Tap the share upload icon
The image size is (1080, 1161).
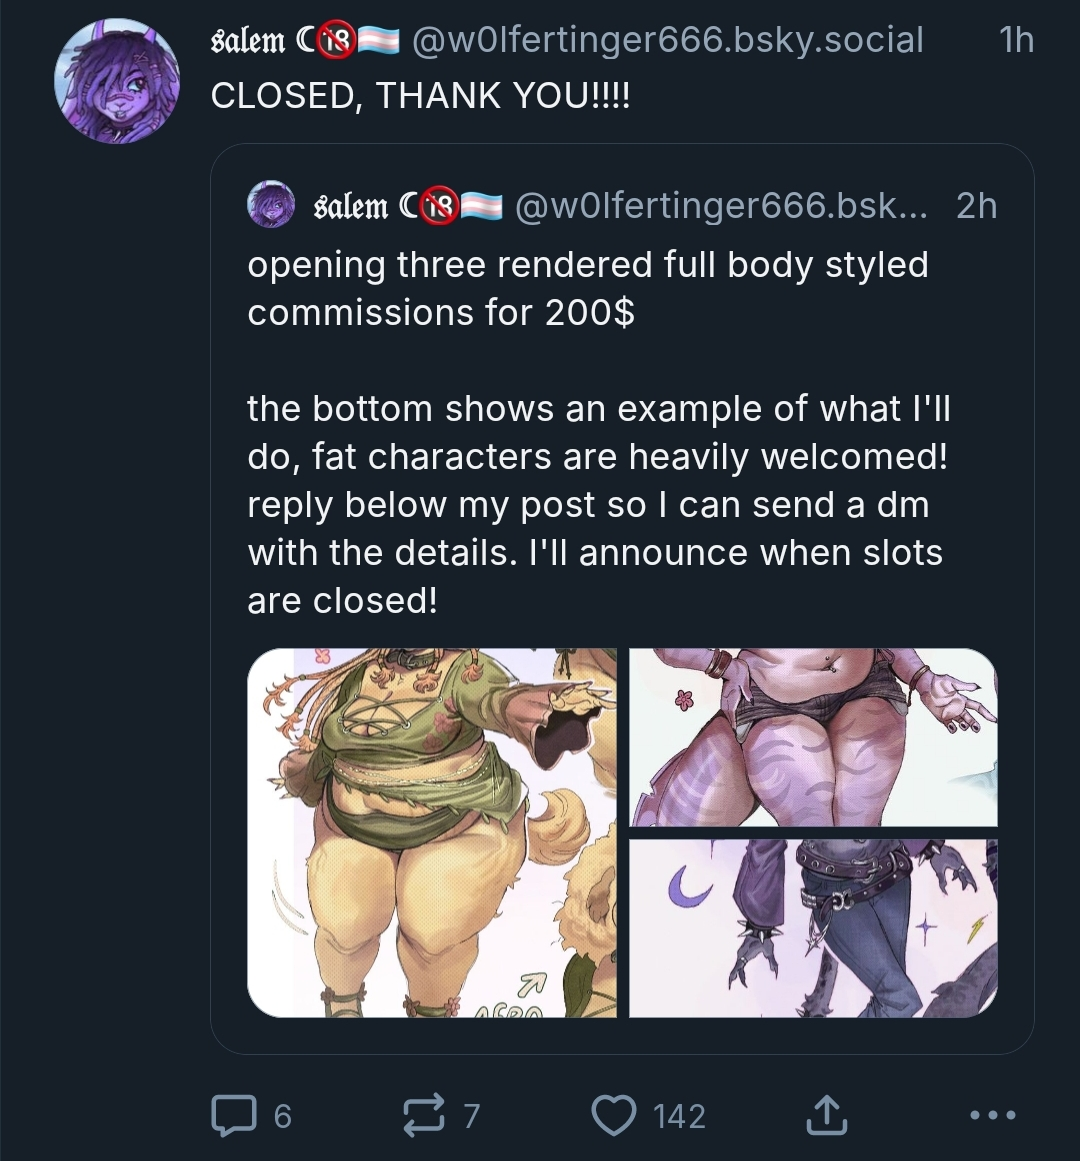[827, 1115]
